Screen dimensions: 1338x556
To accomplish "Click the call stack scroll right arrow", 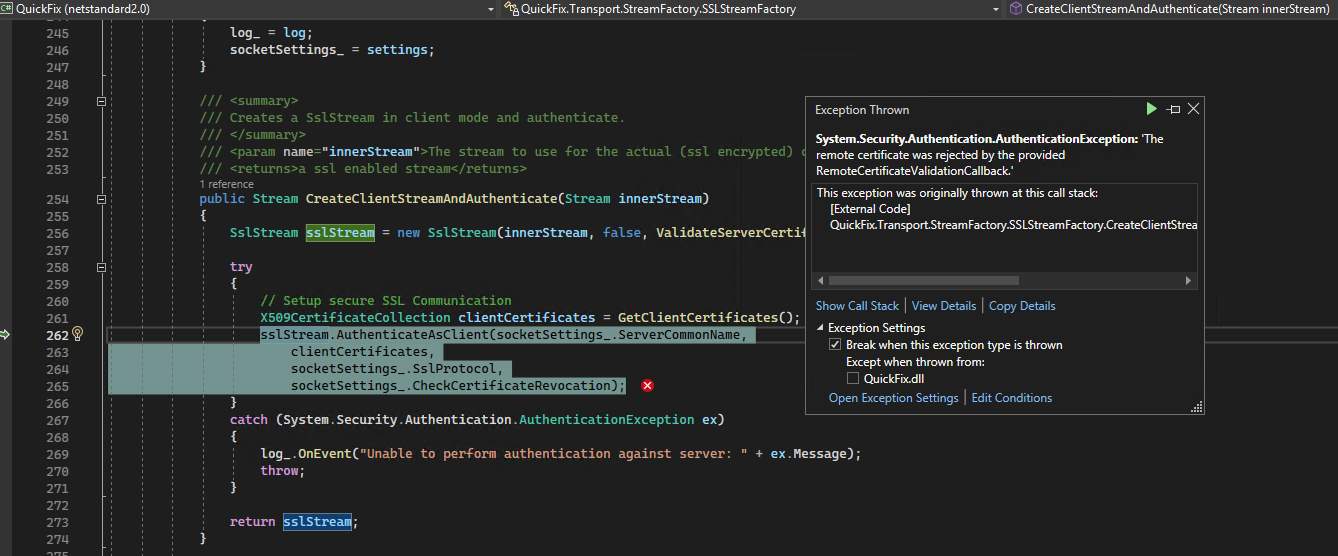I will (x=1190, y=281).
